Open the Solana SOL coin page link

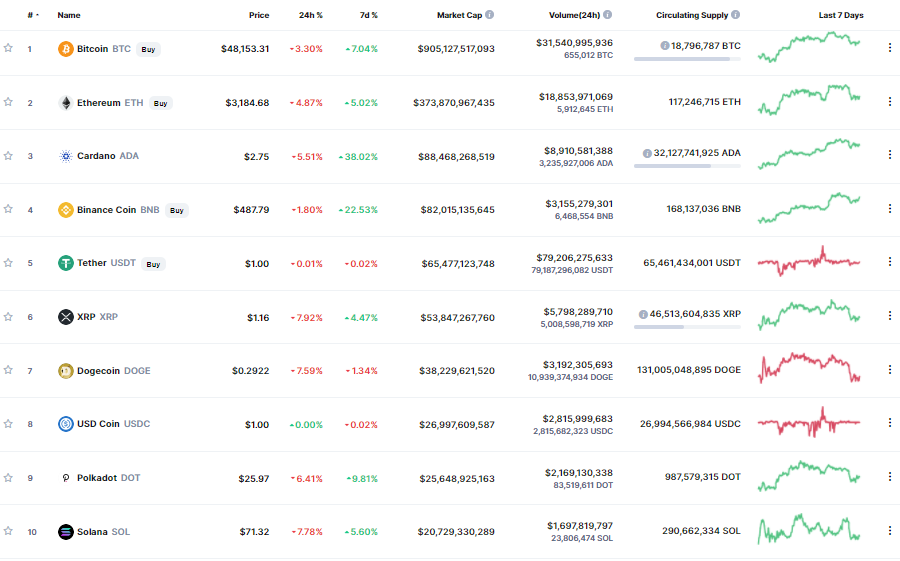click(103, 532)
